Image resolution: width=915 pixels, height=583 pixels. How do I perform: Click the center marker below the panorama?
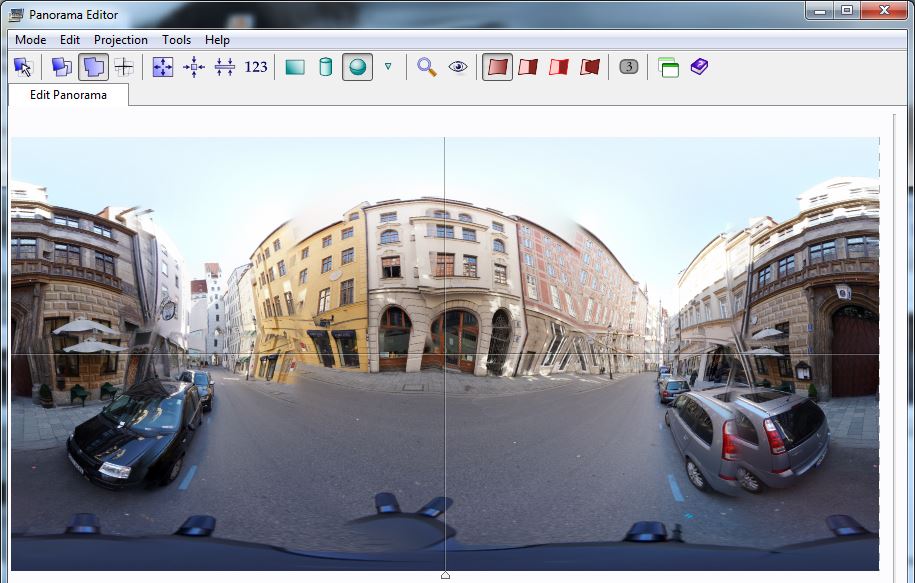(445, 575)
